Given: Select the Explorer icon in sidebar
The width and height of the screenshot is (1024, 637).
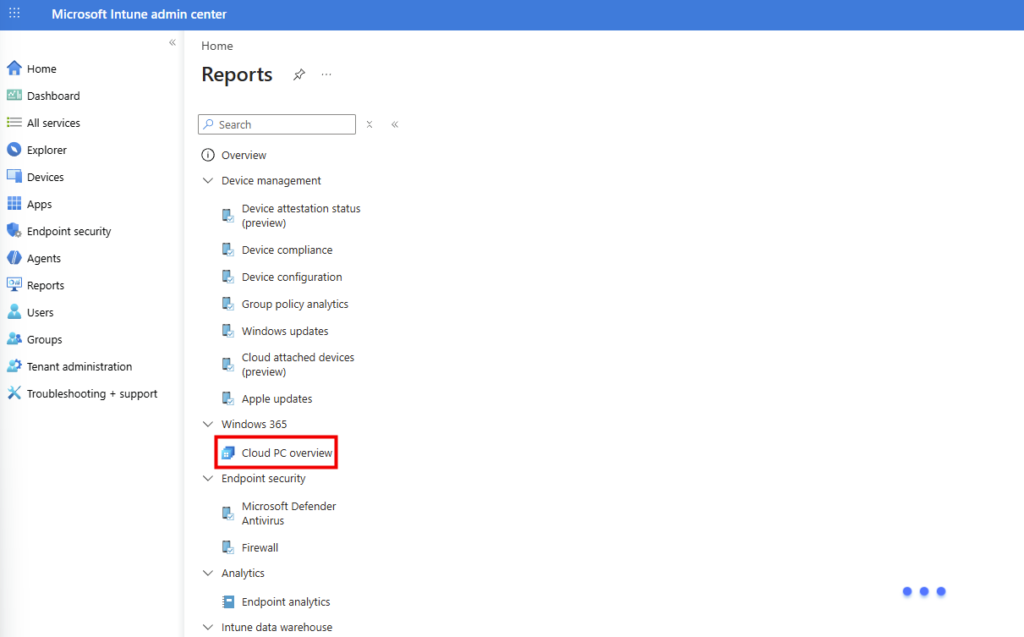Looking at the screenshot, I should point(14,150).
